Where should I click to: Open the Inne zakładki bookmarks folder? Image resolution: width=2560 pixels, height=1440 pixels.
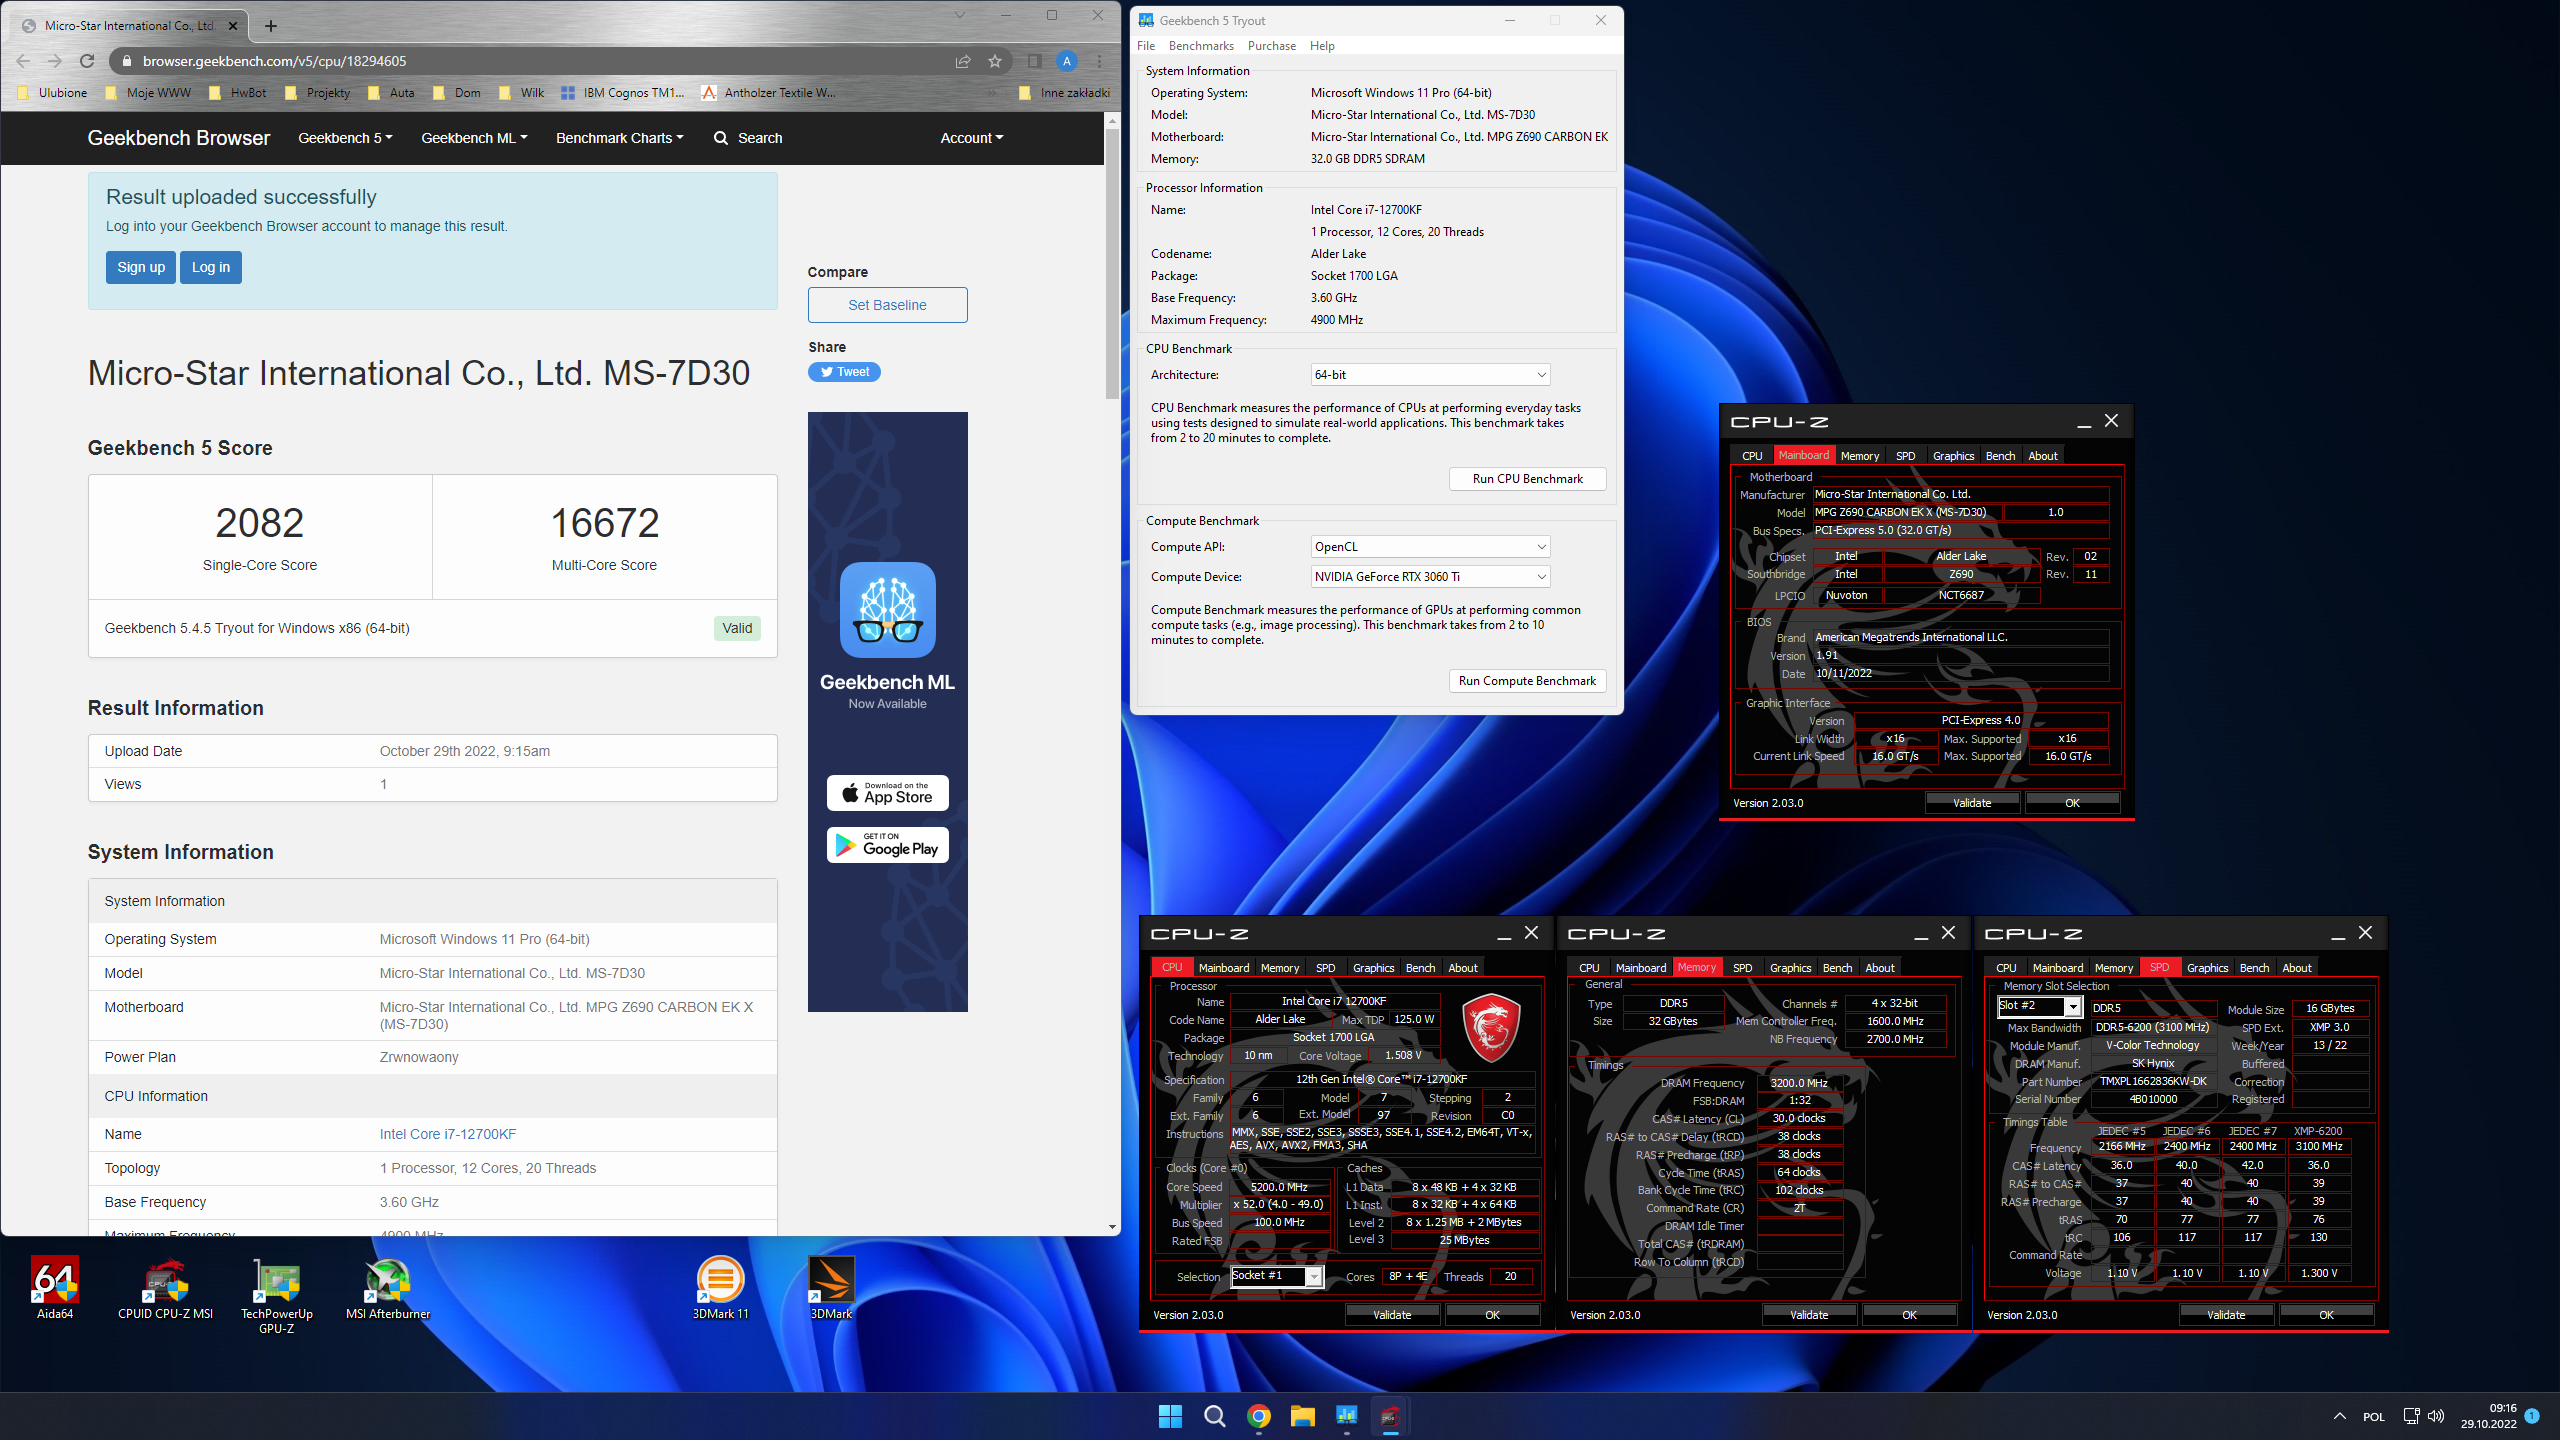tap(1064, 93)
